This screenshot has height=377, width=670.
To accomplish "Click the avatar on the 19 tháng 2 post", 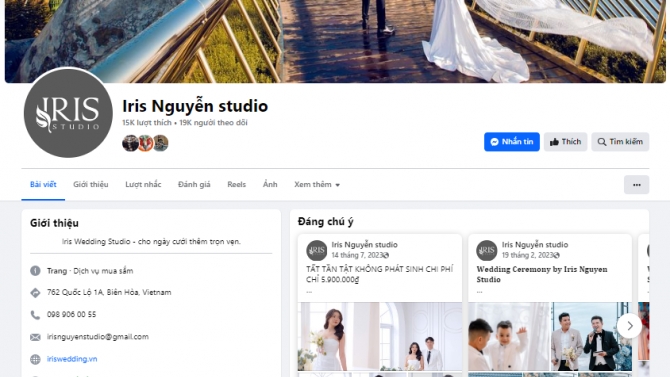I will click(x=487, y=250).
